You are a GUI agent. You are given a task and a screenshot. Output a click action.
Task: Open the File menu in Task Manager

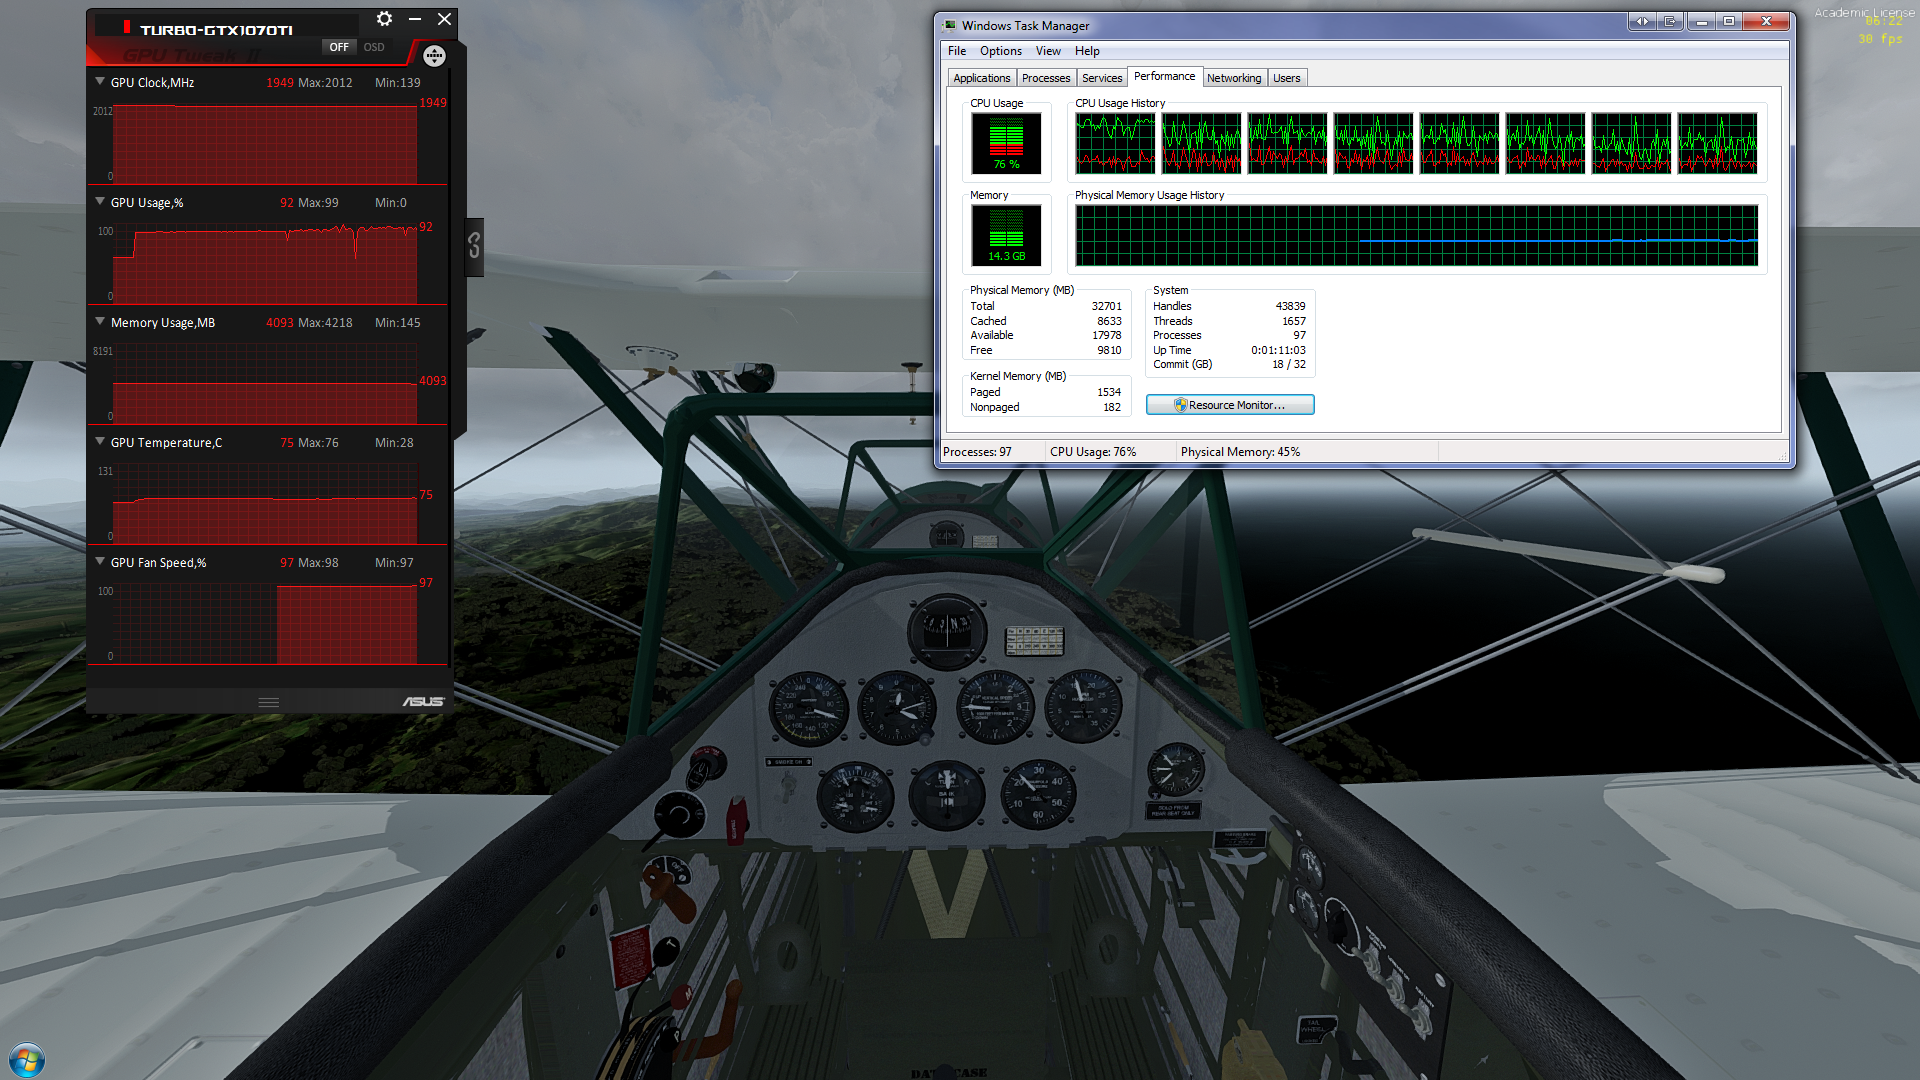click(957, 51)
